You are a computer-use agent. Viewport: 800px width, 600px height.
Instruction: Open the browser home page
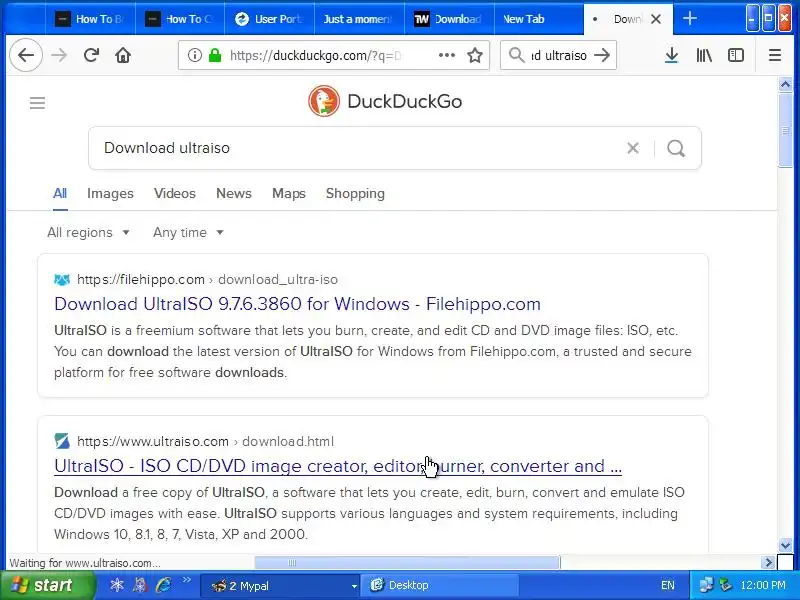pos(123,55)
